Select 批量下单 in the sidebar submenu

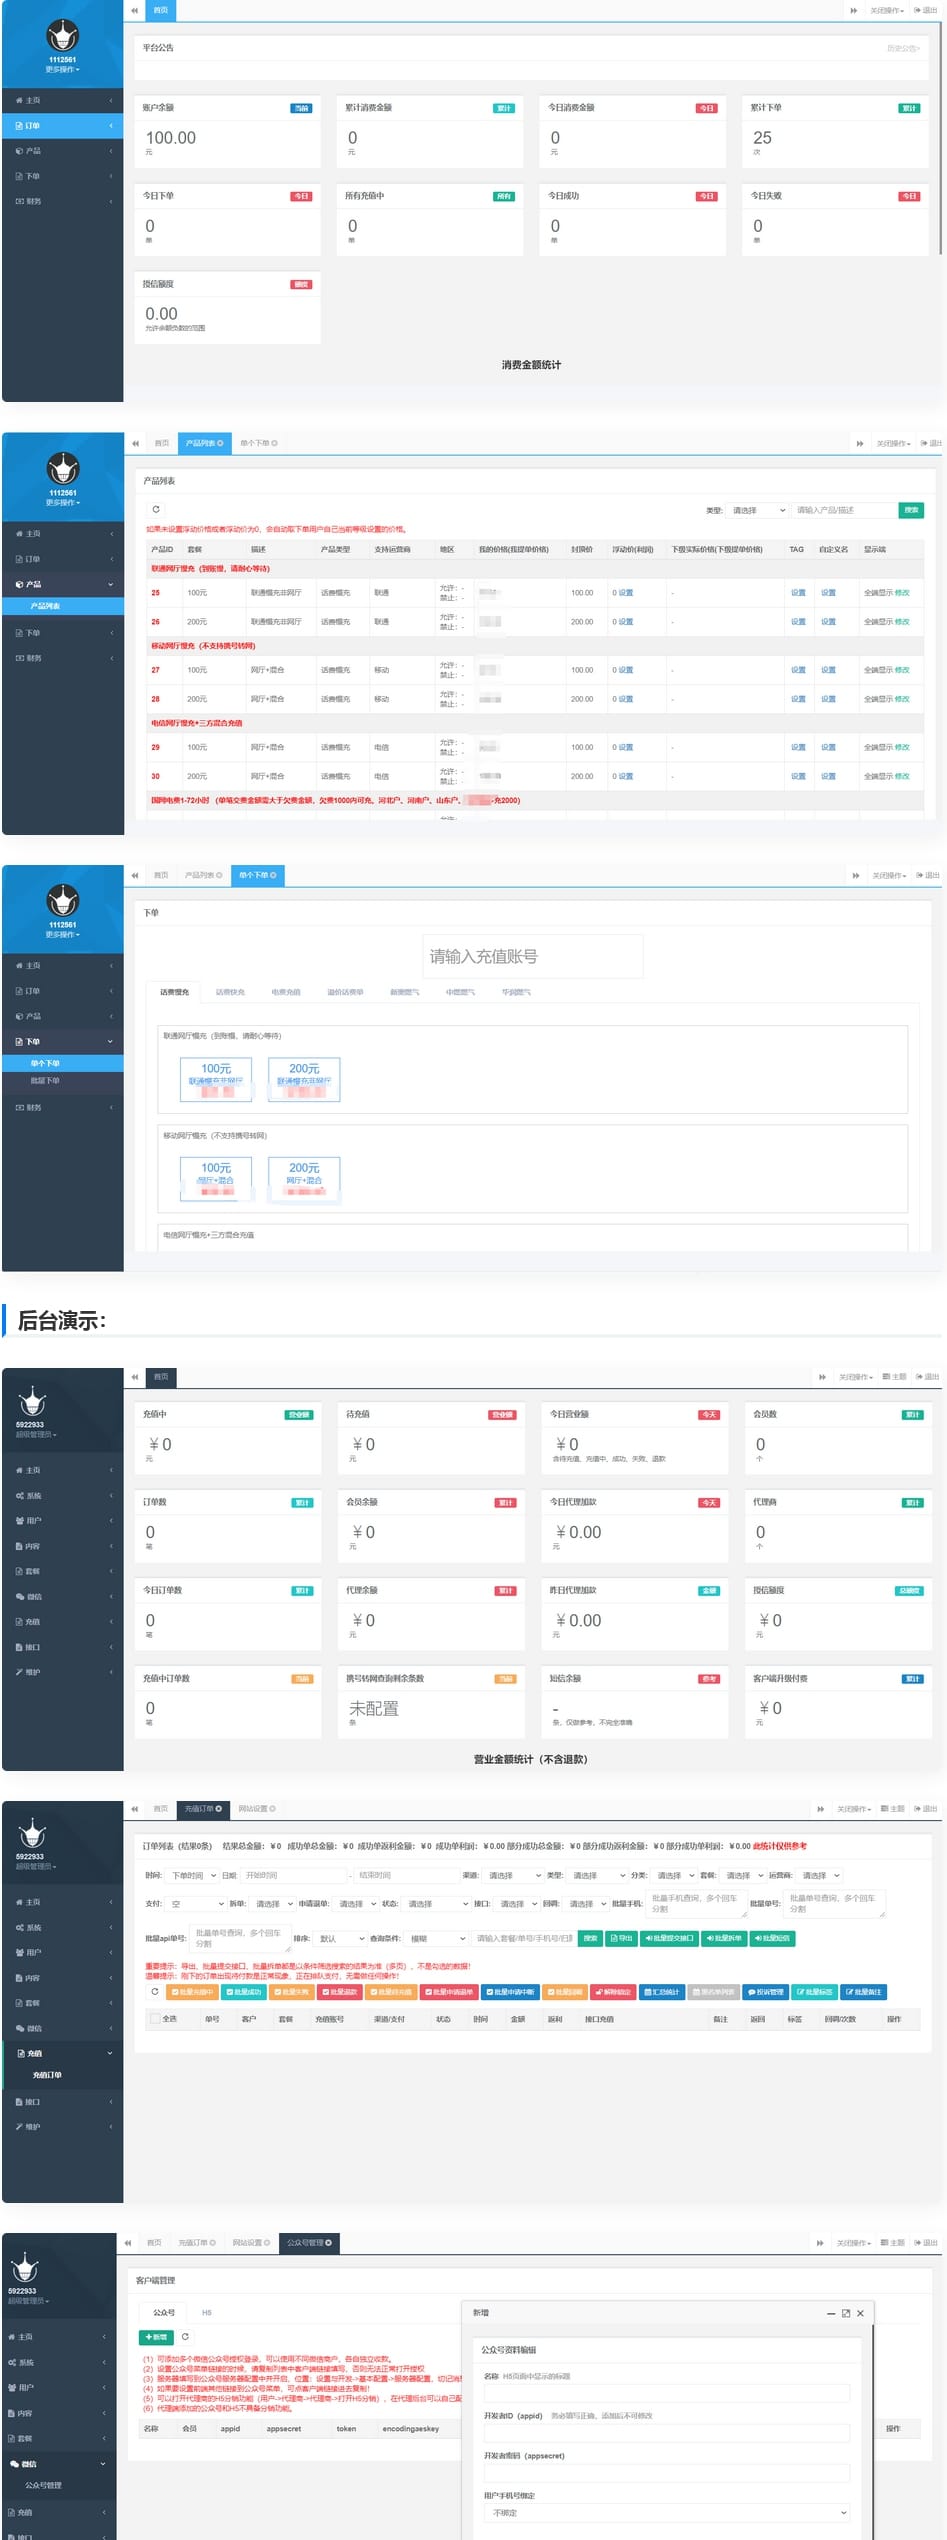tap(45, 1080)
